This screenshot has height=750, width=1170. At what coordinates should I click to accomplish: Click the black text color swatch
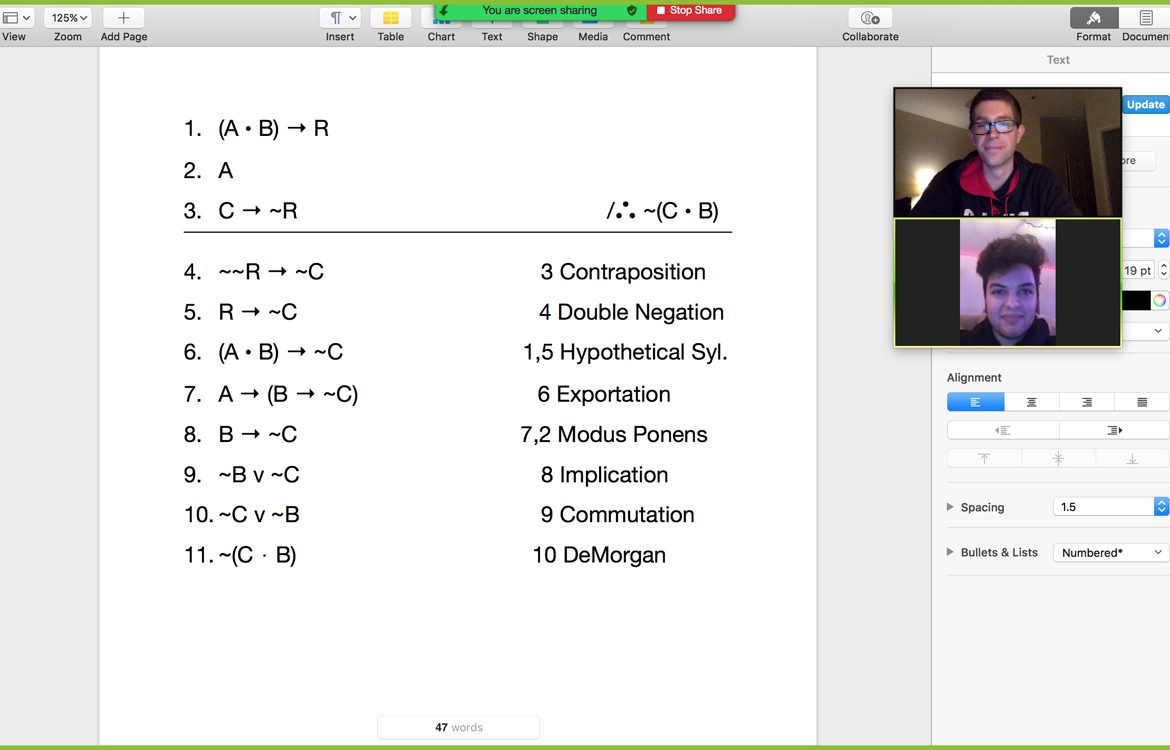click(x=1136, y=300)
